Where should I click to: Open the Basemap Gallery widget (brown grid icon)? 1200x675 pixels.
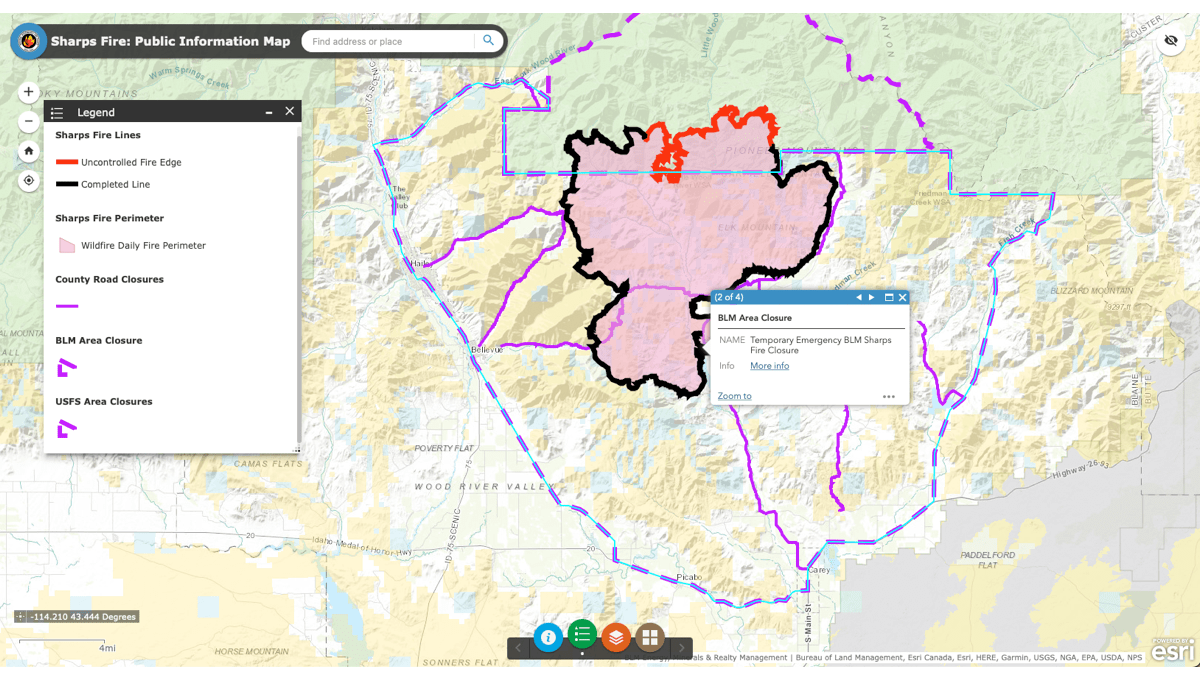(x=650, y=636)
